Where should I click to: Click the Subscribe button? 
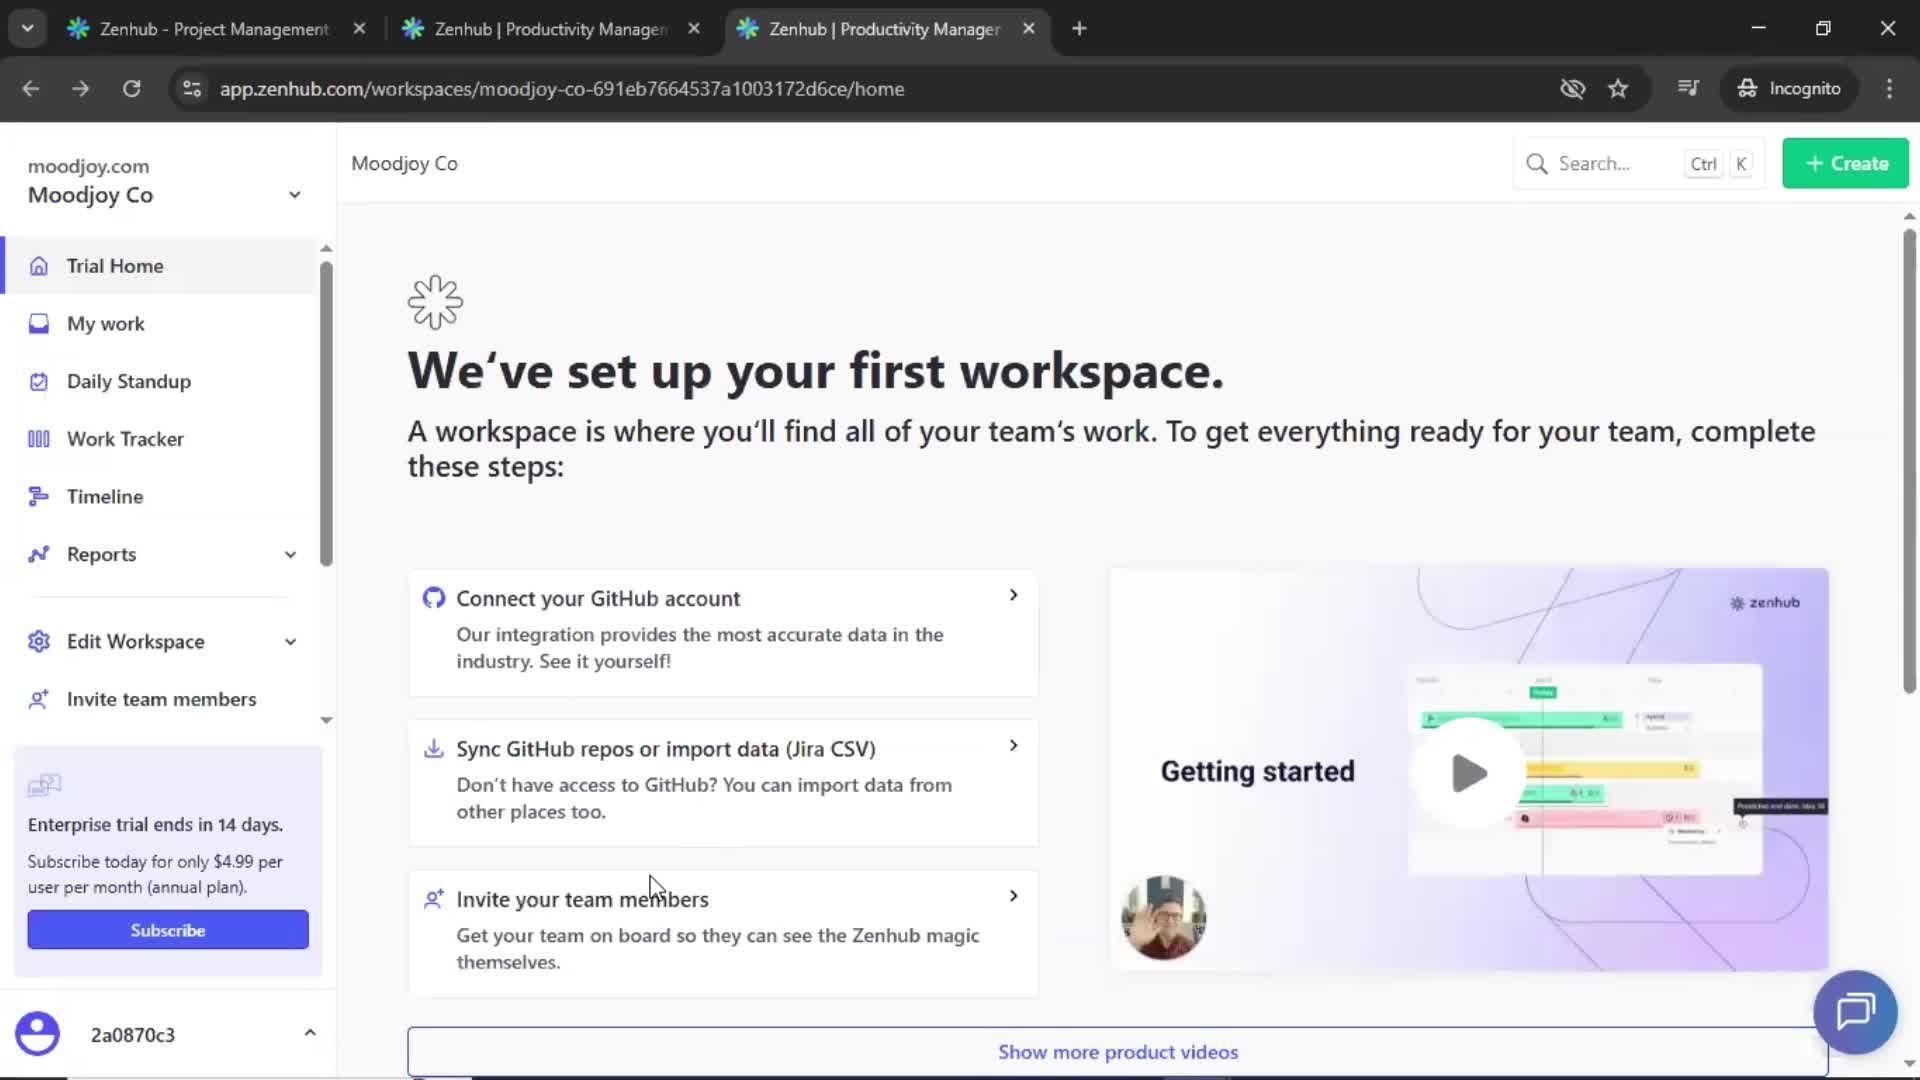[x=167, y=929]
